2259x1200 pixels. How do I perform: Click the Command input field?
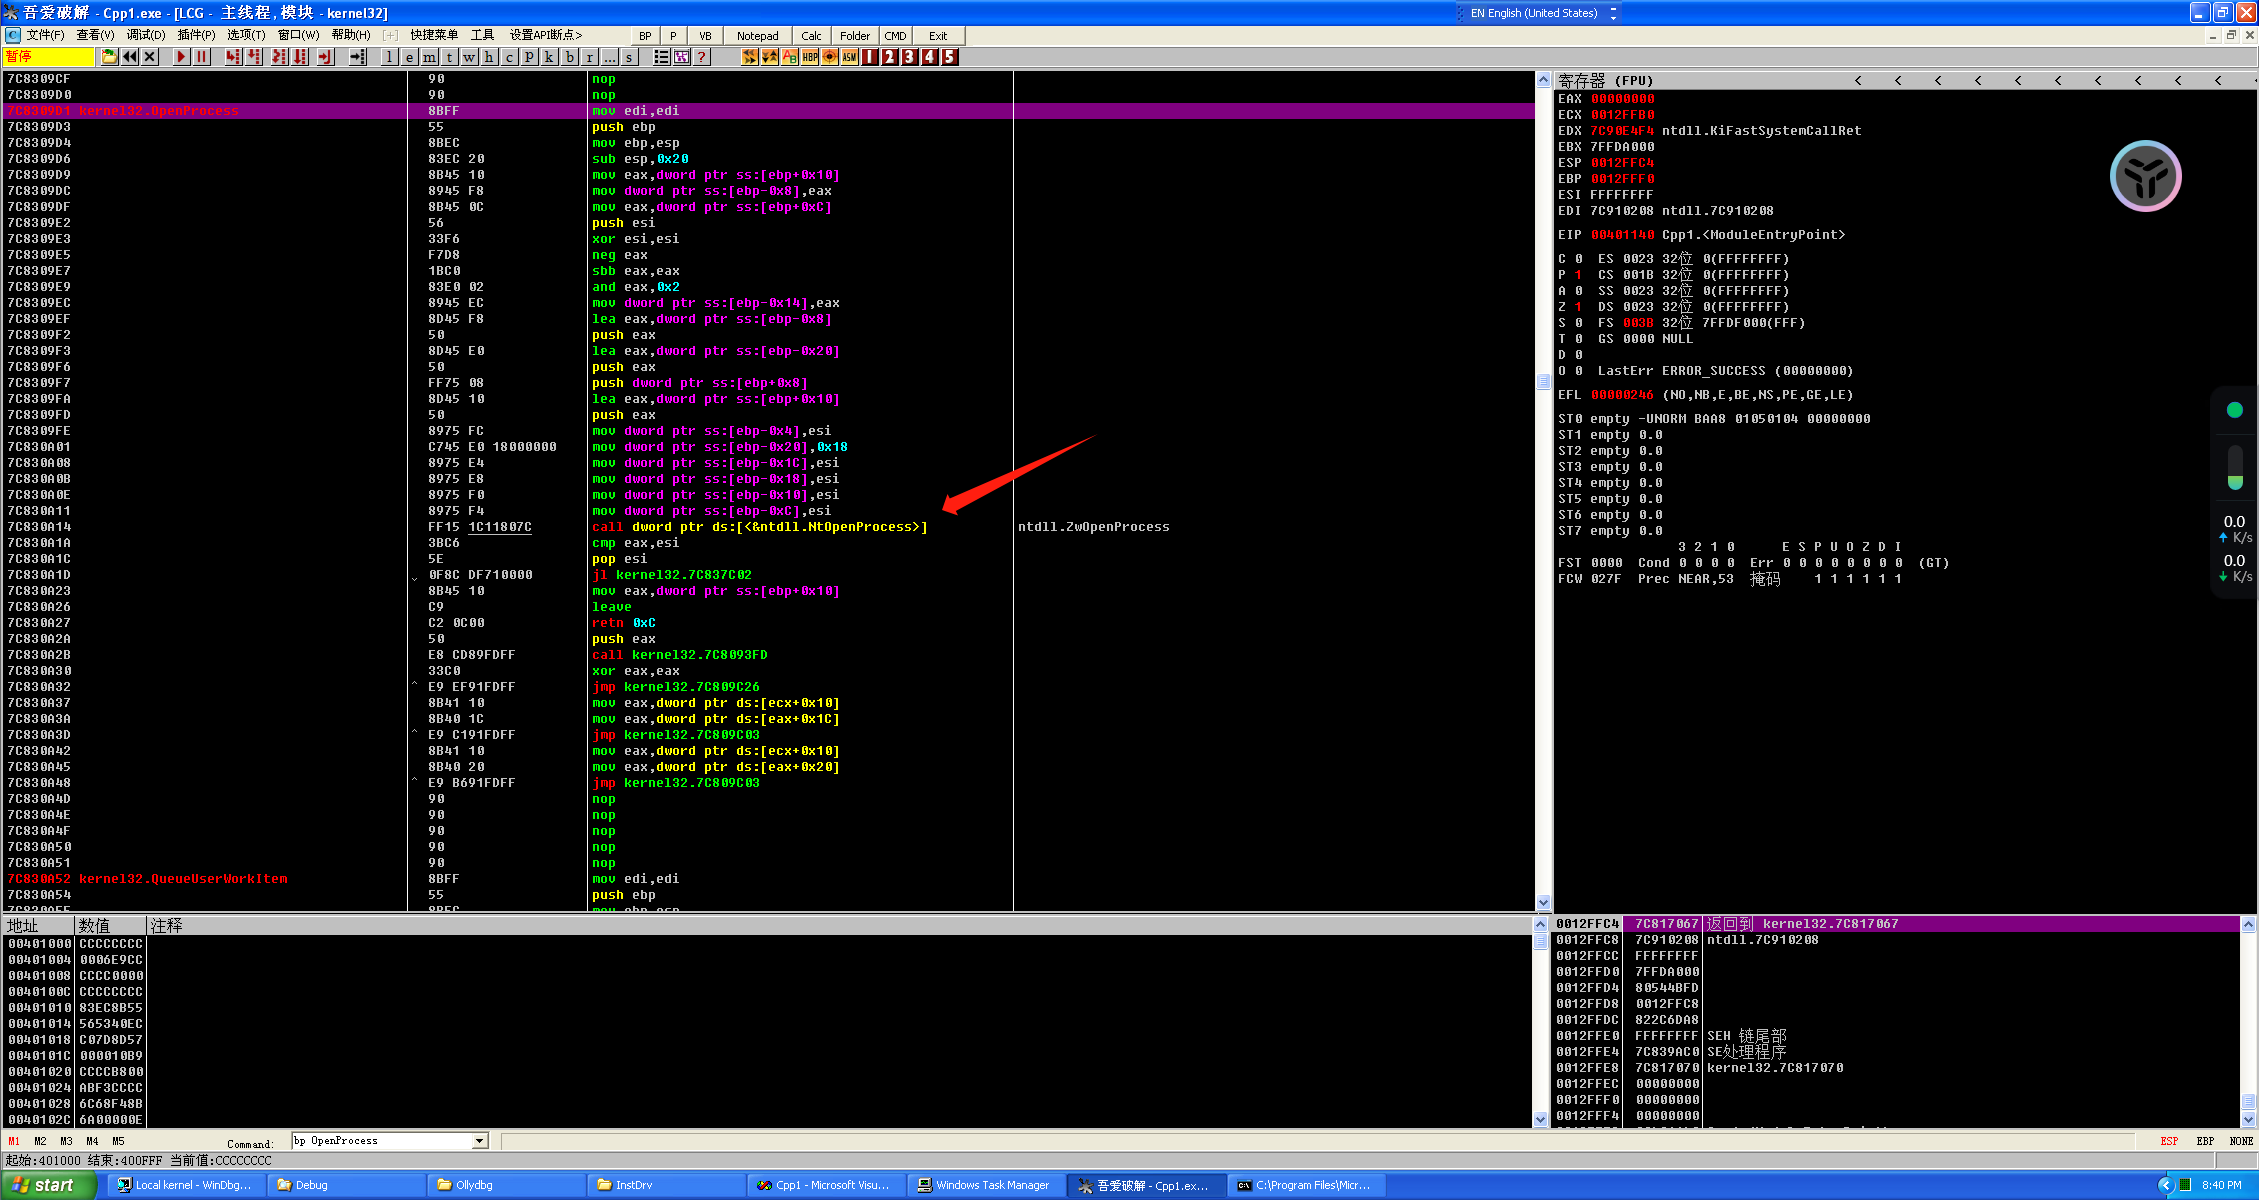pos(382,1141)
